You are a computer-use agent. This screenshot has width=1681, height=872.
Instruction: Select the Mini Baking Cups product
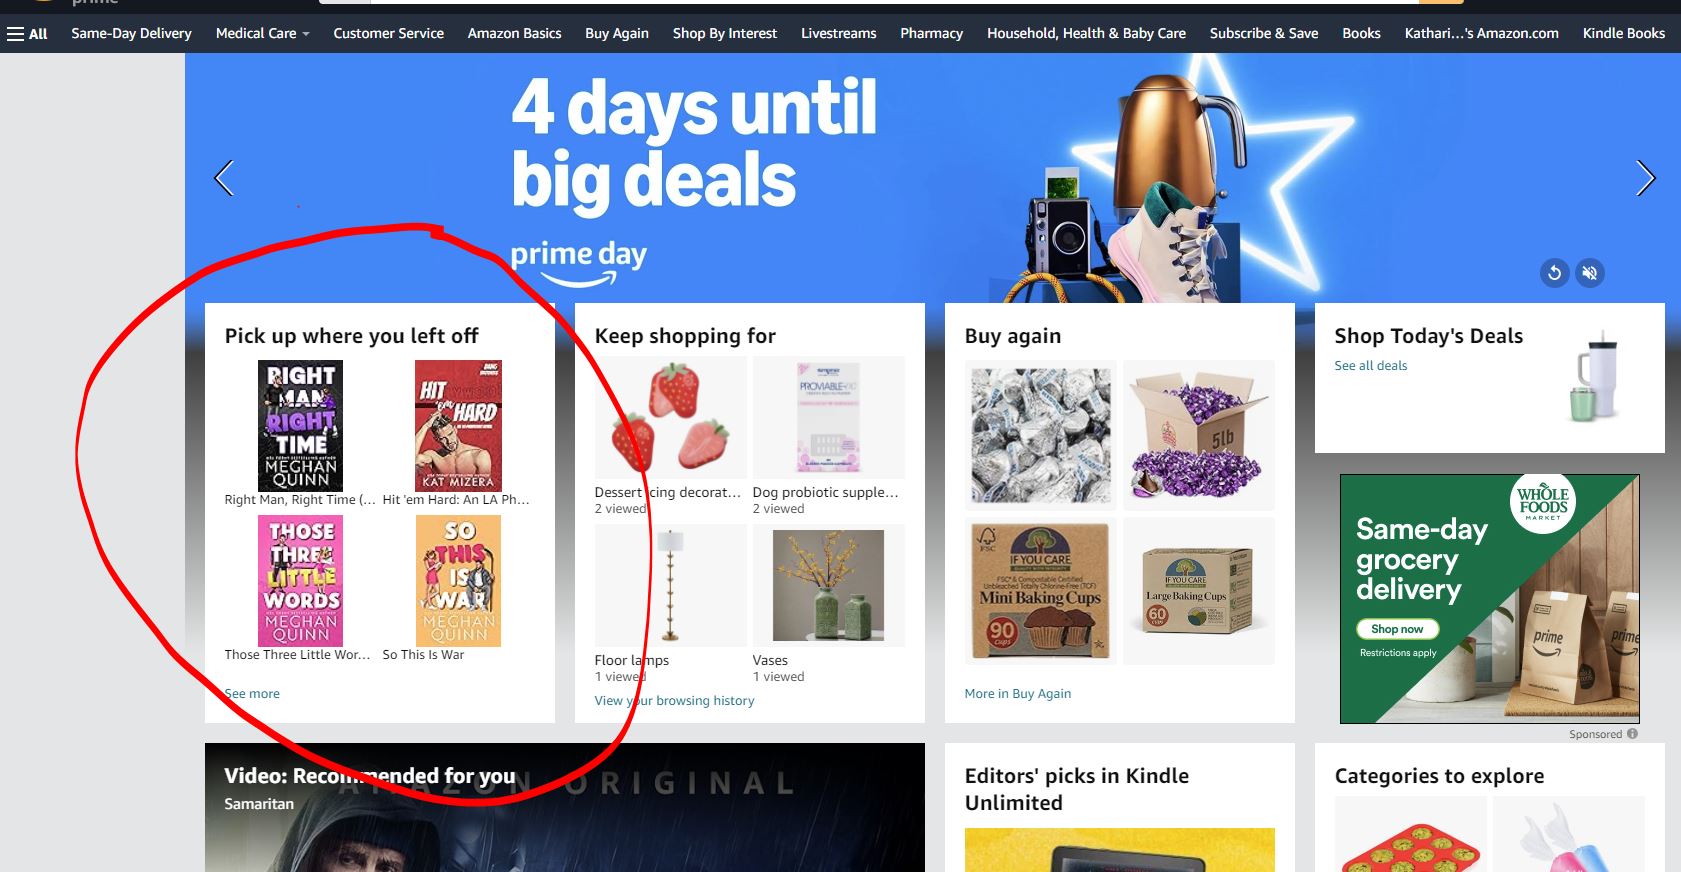coord(1040,589)
